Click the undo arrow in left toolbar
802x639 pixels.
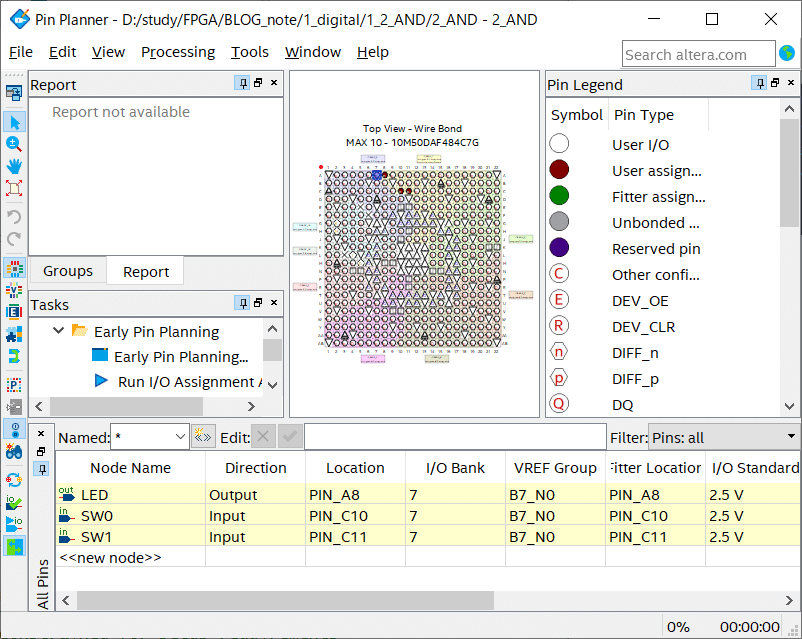(x=14, y=216)
